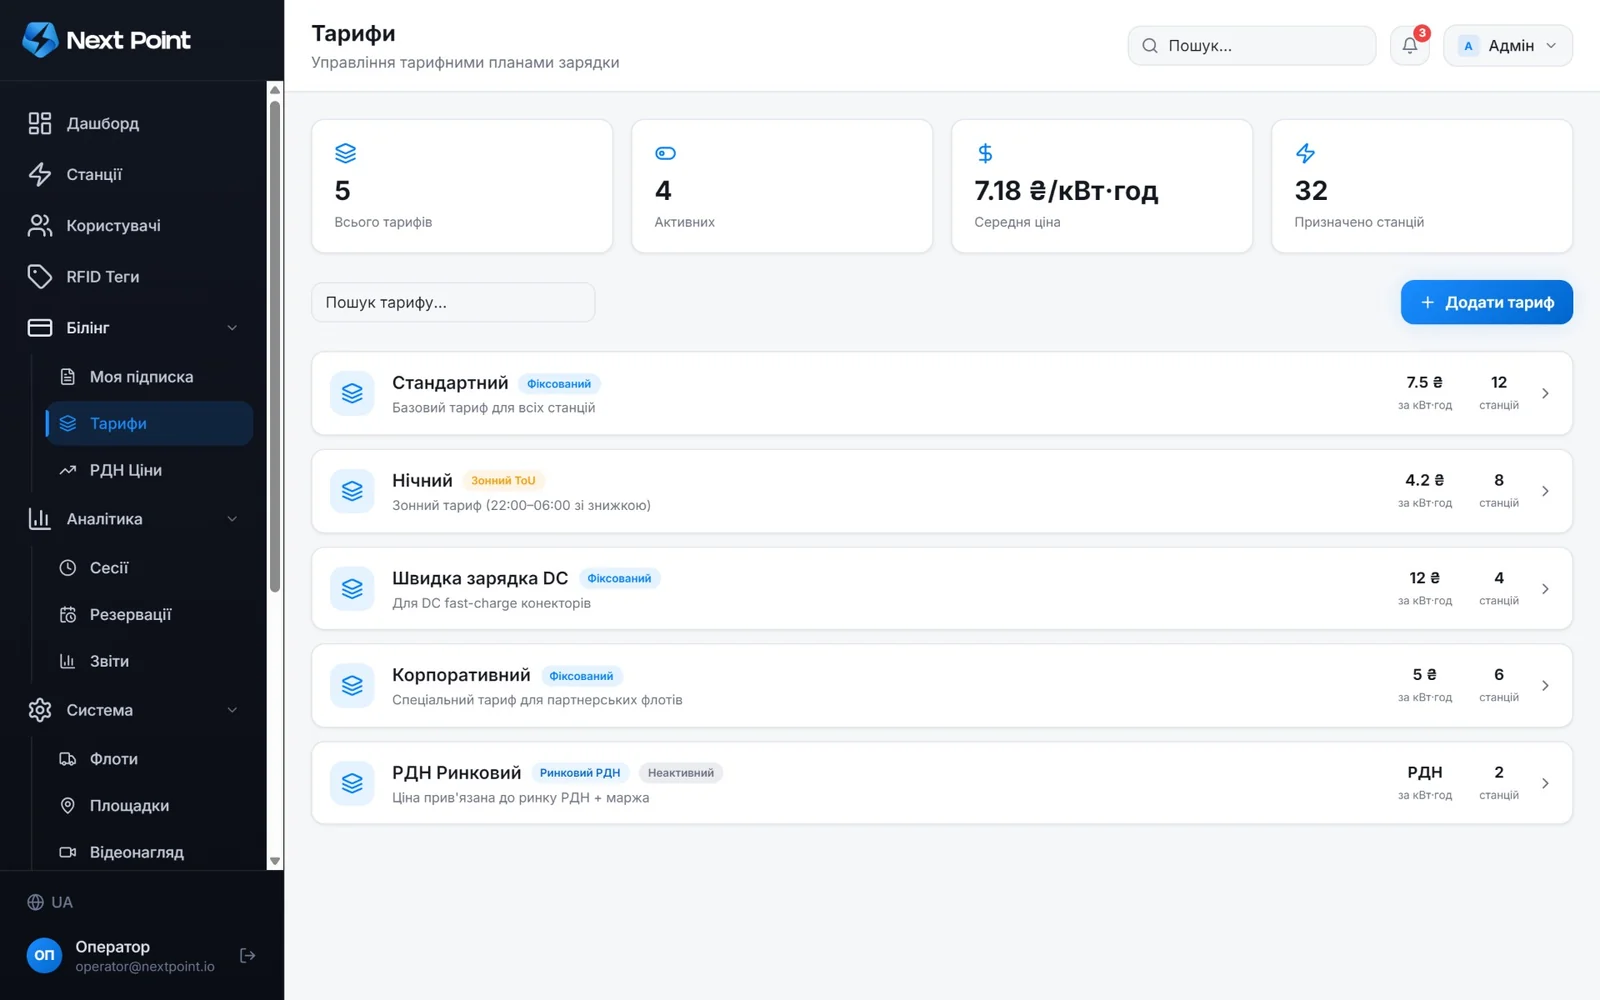
Task: Open Площадки menu item
Action: point(149,805)
